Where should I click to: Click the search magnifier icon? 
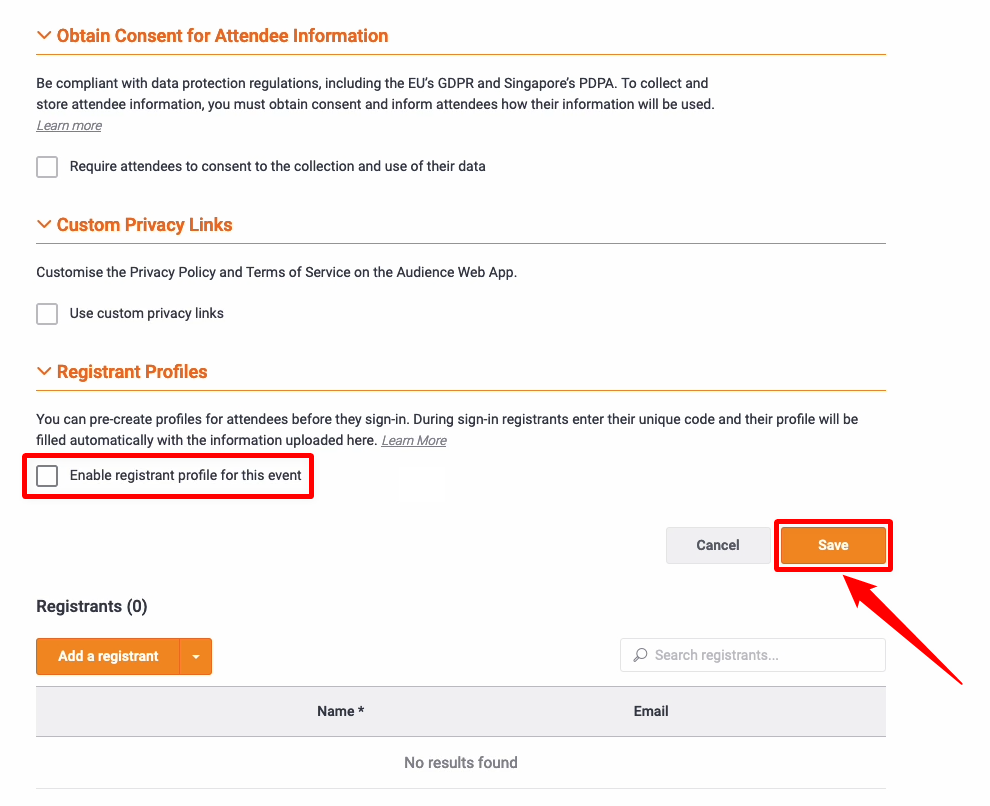pyautogui.click(x=640, y=655)
